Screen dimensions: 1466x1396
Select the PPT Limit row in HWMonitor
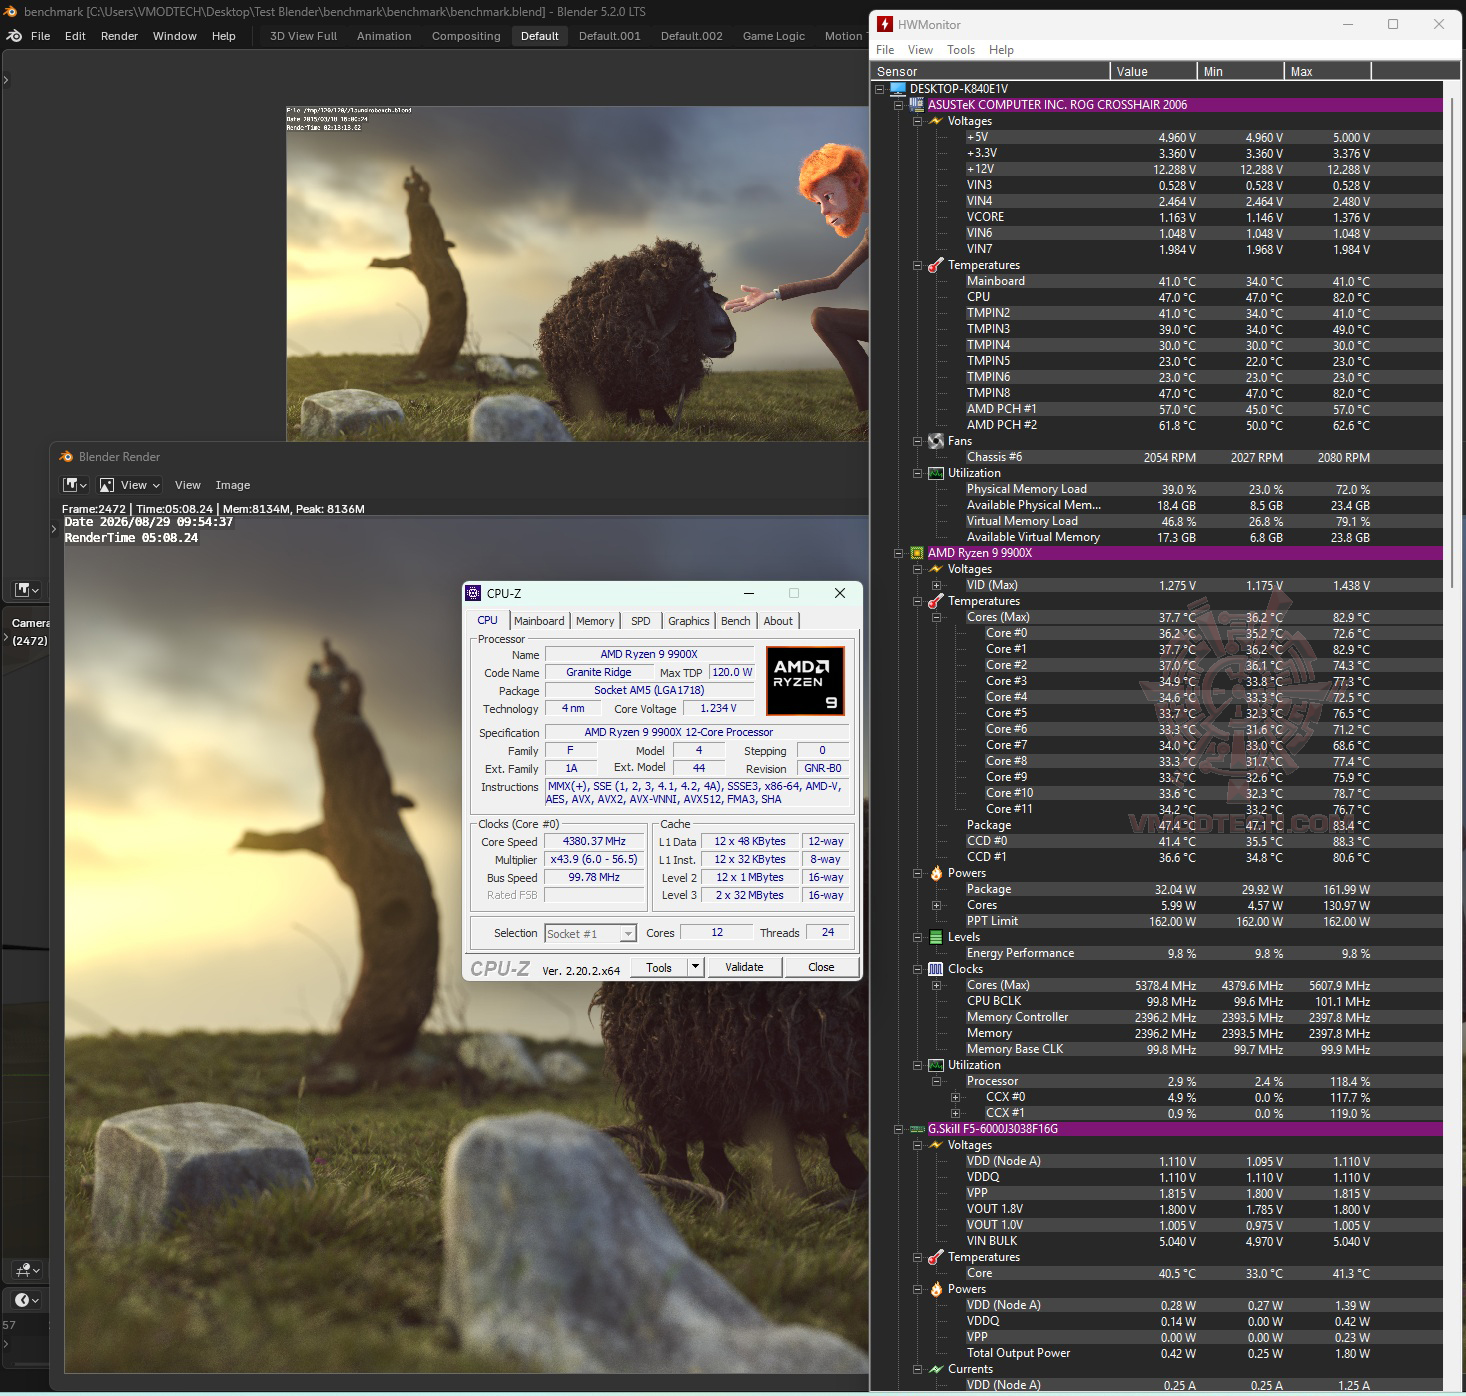(1158, 921)
